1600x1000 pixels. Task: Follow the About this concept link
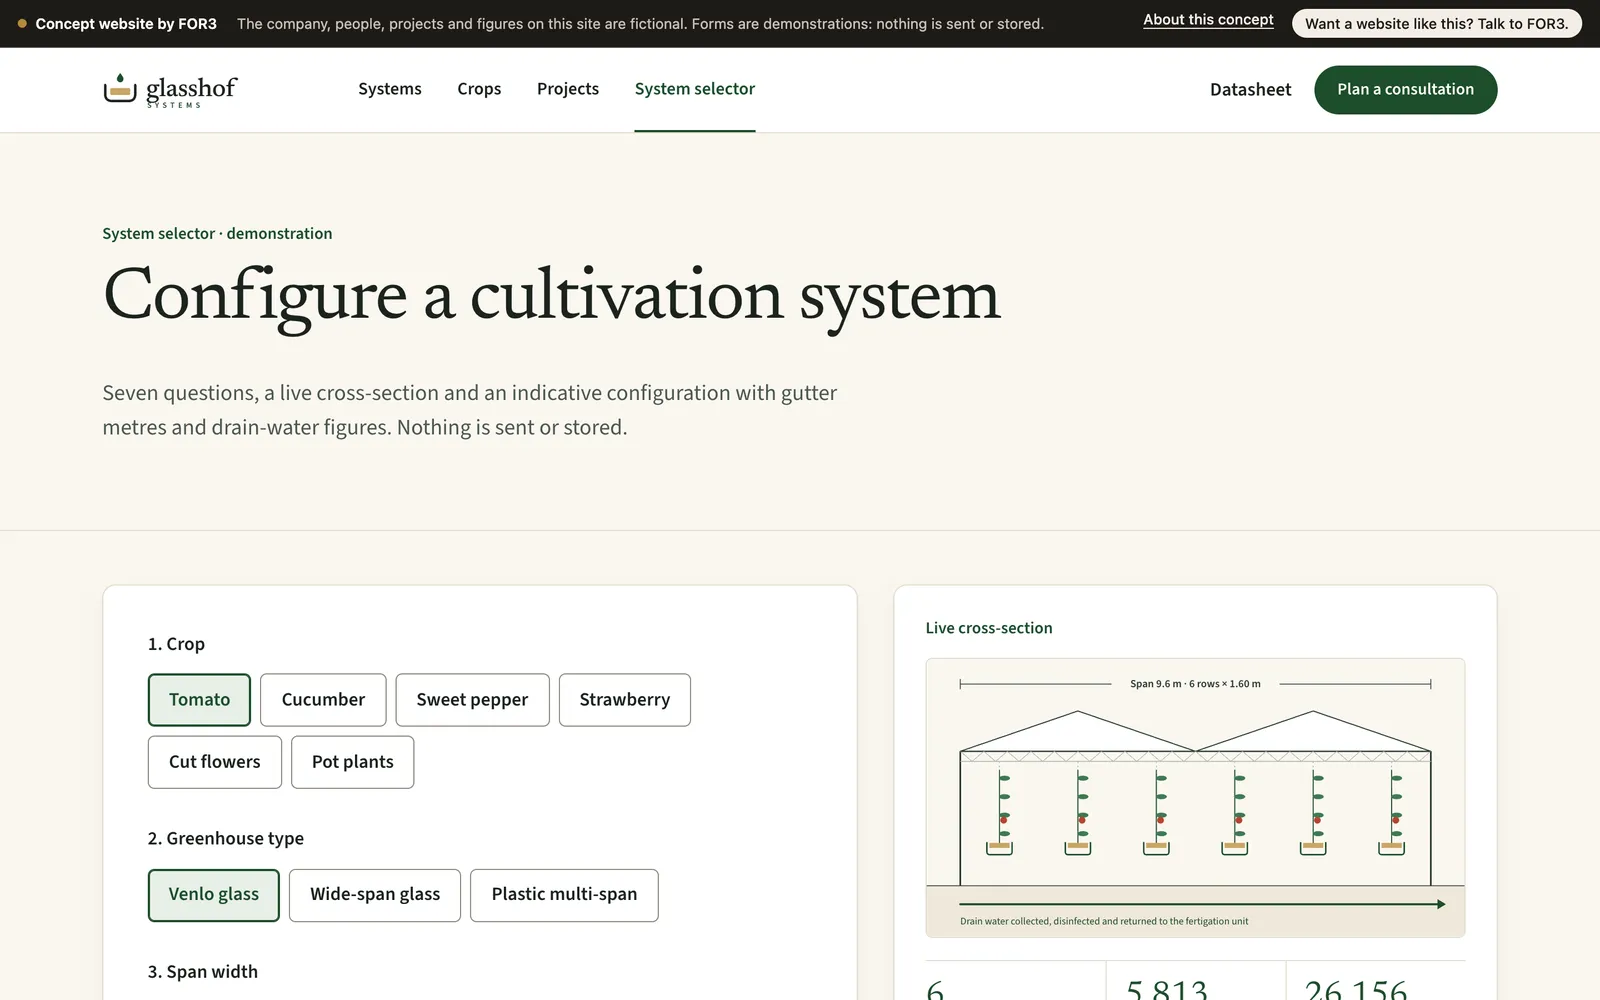tap(1208, 20)
